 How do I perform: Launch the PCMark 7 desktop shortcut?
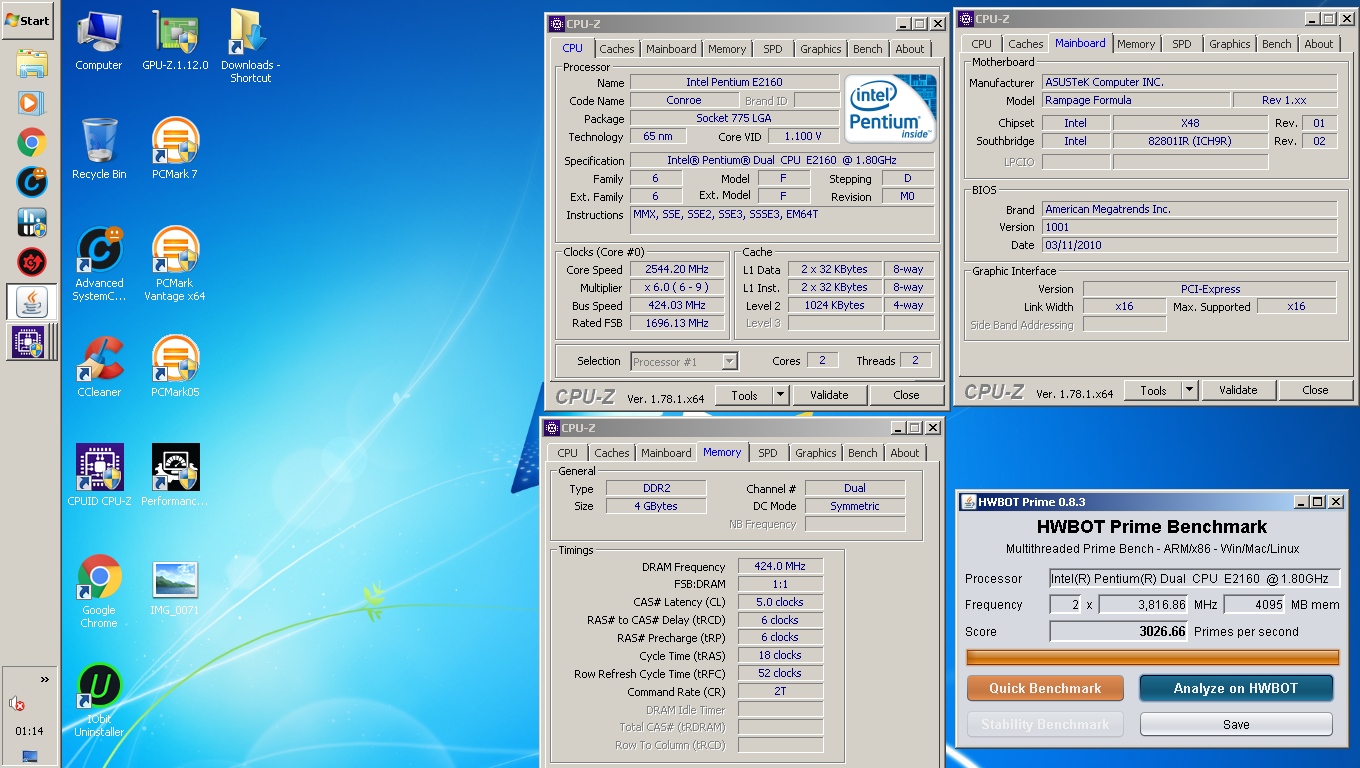175,150
